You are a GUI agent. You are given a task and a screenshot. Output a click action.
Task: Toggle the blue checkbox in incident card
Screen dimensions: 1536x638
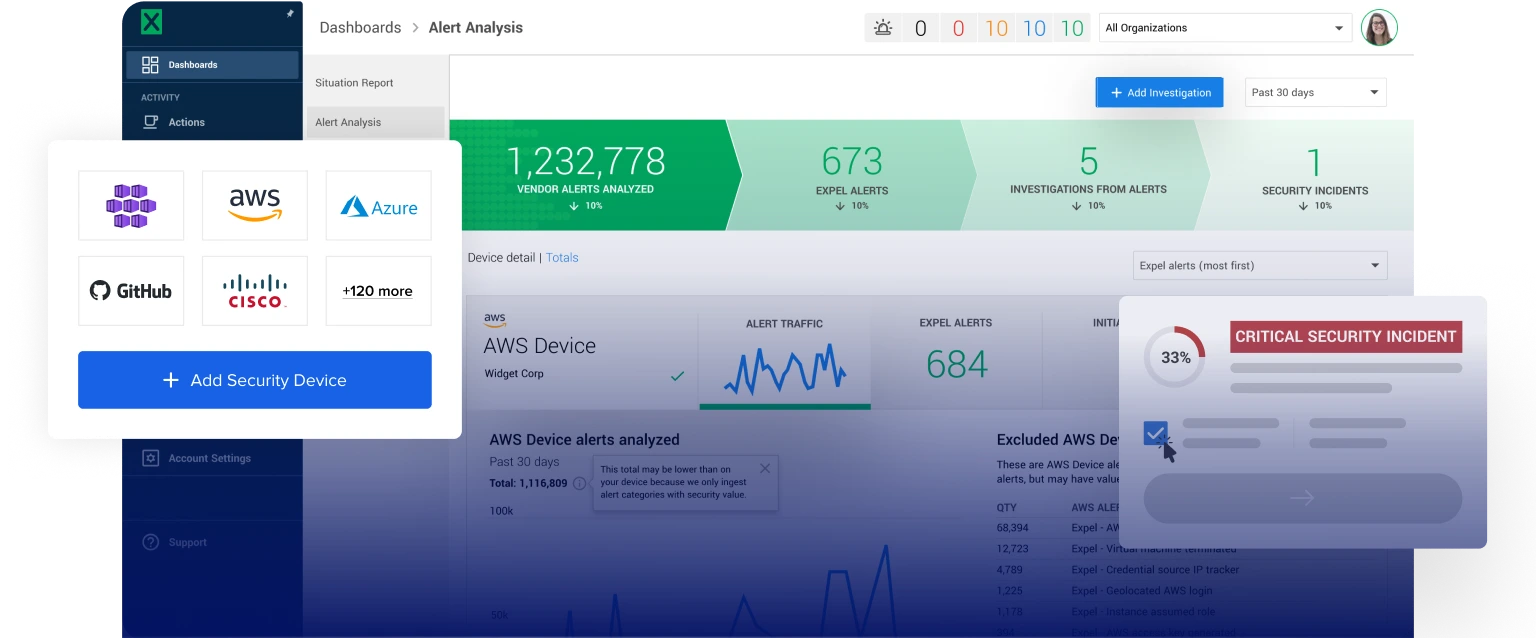1155,433
